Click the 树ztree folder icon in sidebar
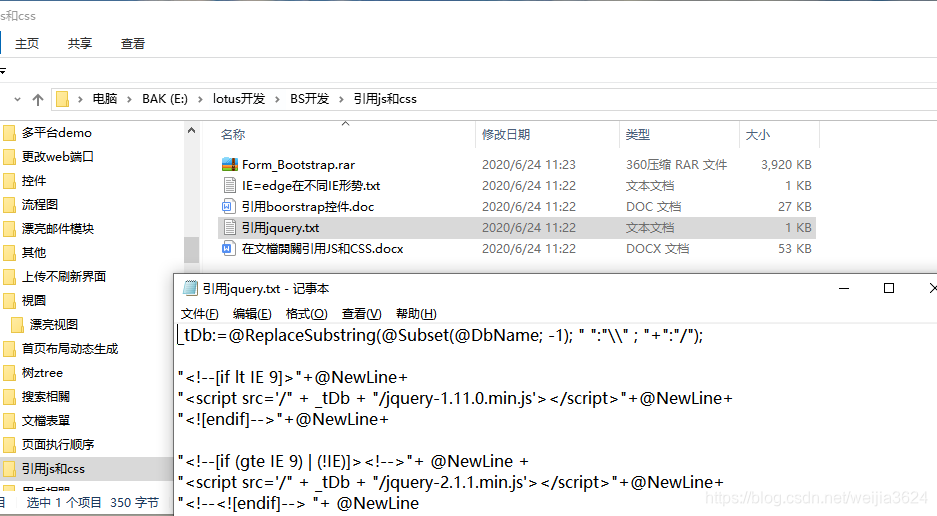Image resolution: width=937 pixels, height=516 pixels. pos(10,373)
